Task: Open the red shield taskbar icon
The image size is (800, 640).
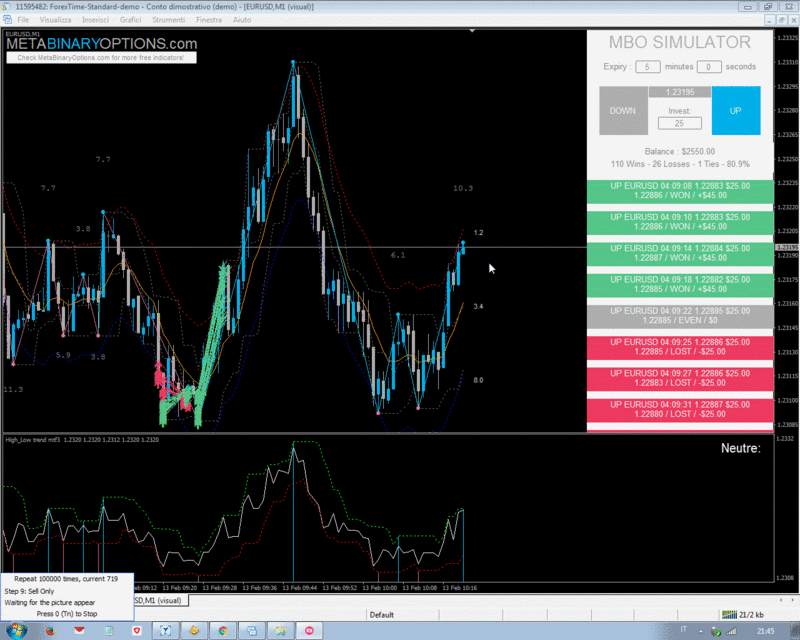Action: pos(137,631)
